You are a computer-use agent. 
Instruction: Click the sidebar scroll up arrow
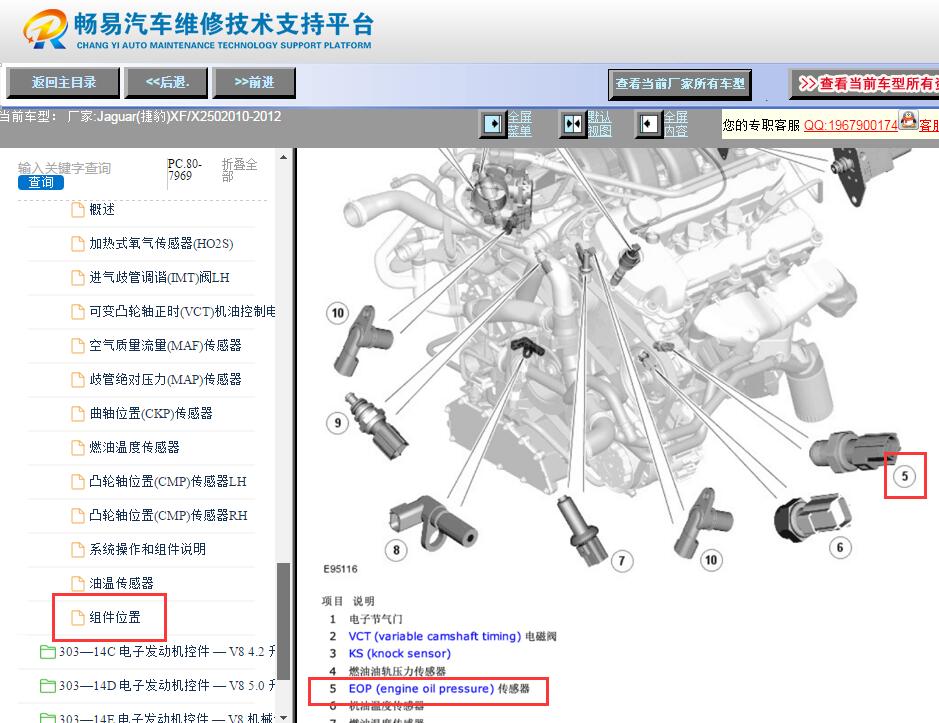point(283,158)
